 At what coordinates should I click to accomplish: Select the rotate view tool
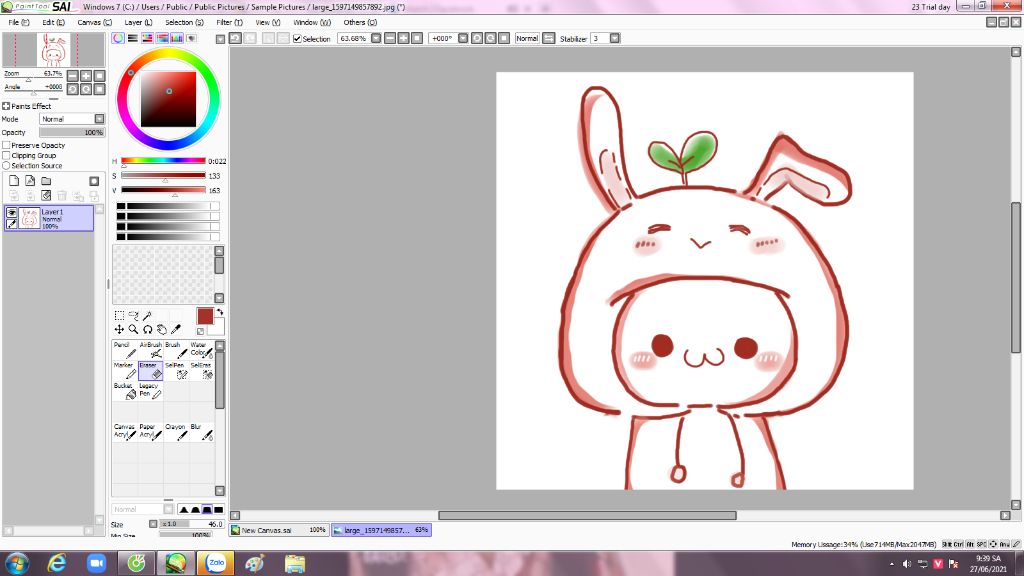pos(148,330)
